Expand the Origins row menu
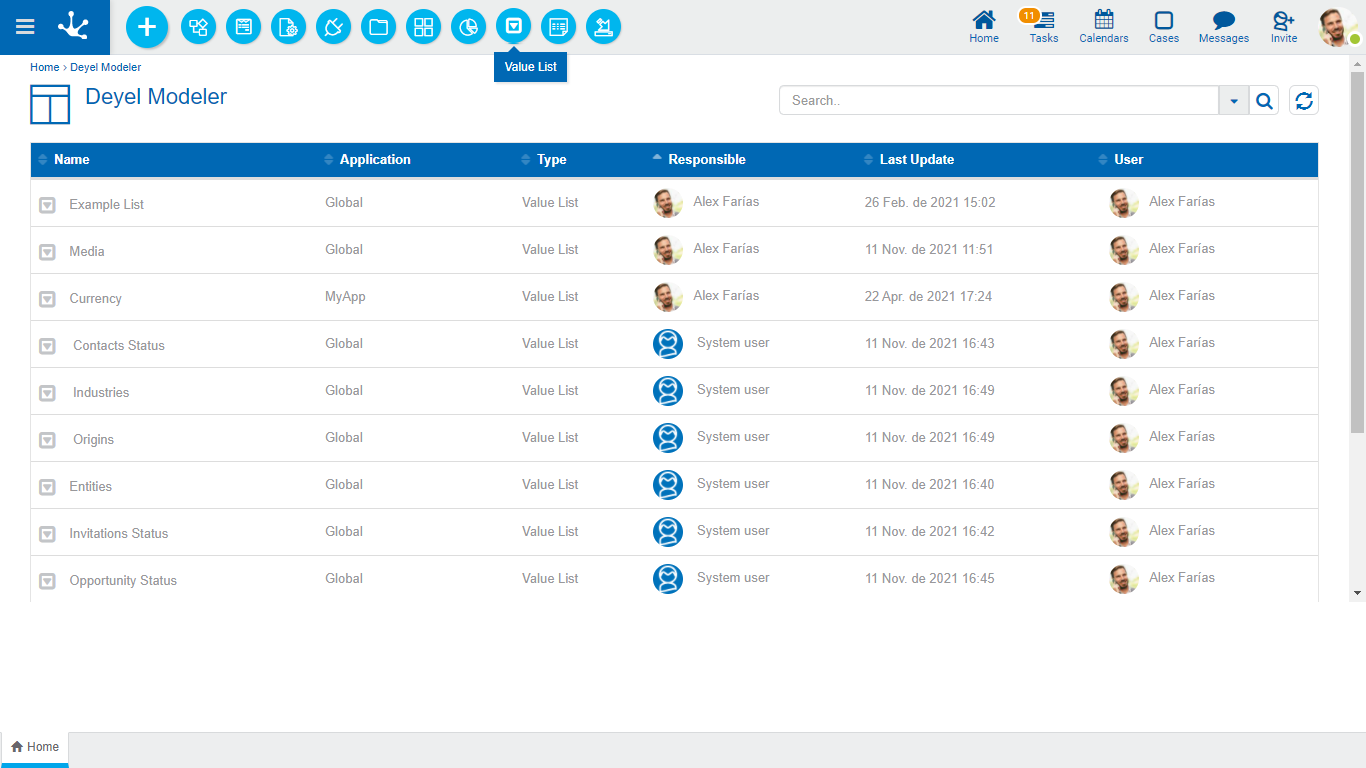This screenshot has width=1366, height=768. click(47, 440)
